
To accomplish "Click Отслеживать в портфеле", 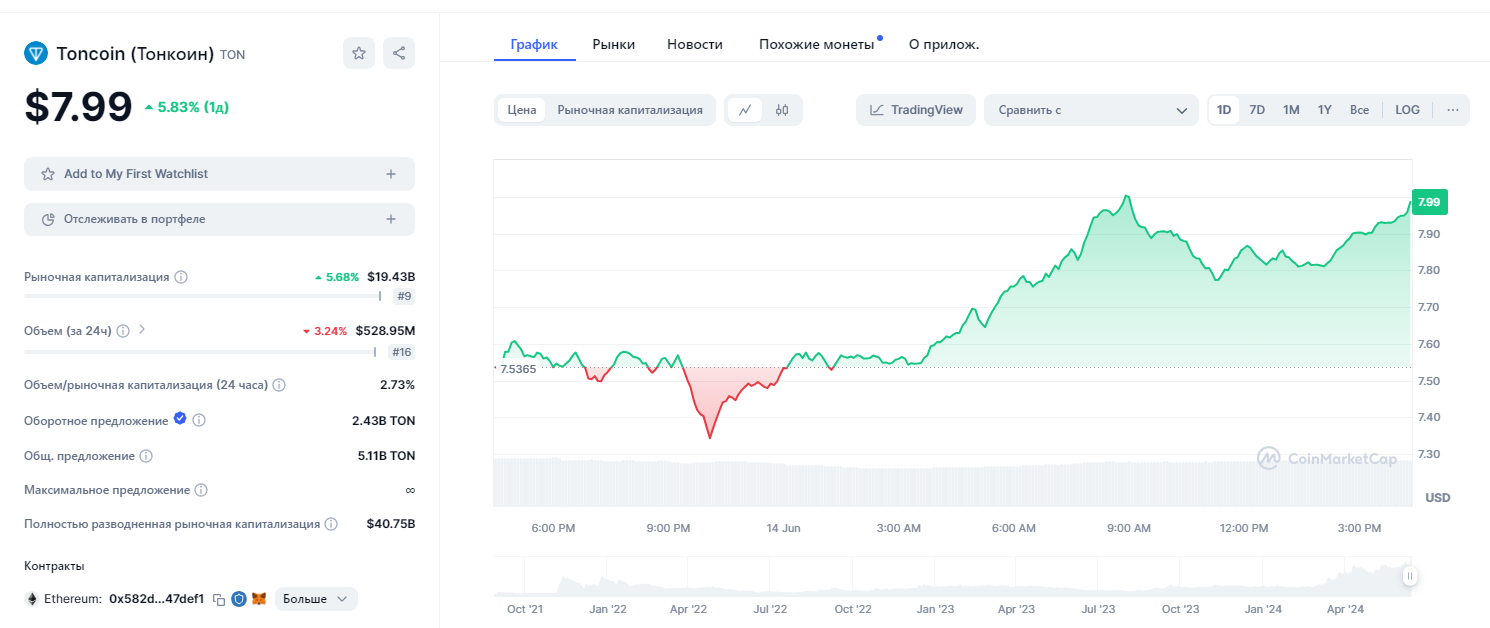I will tap(219, 219).
